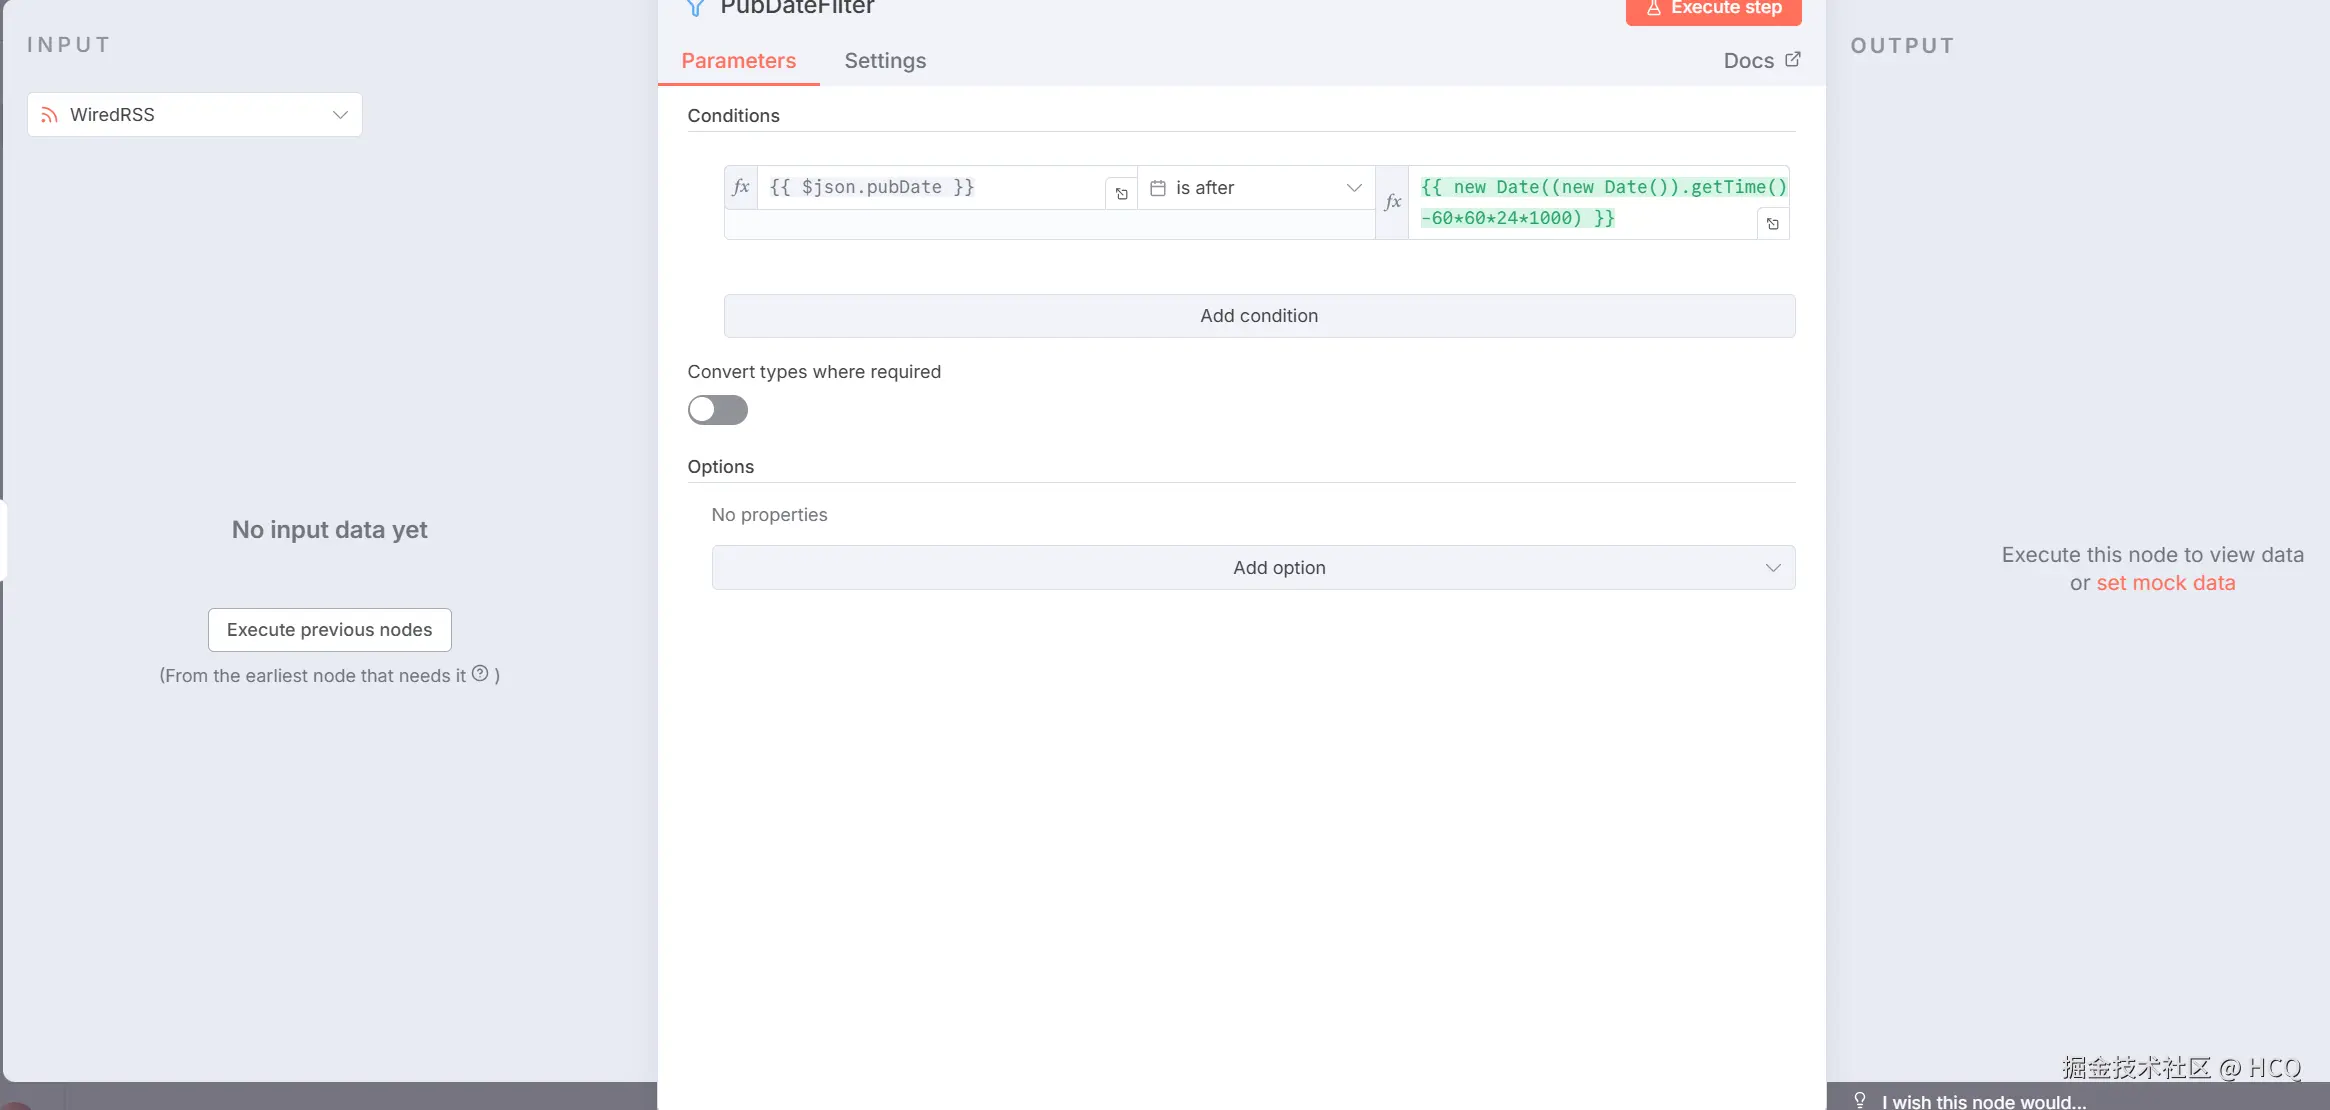Click the set mock data link
Screen dimensions: 2330x1110
(2165, 583)
